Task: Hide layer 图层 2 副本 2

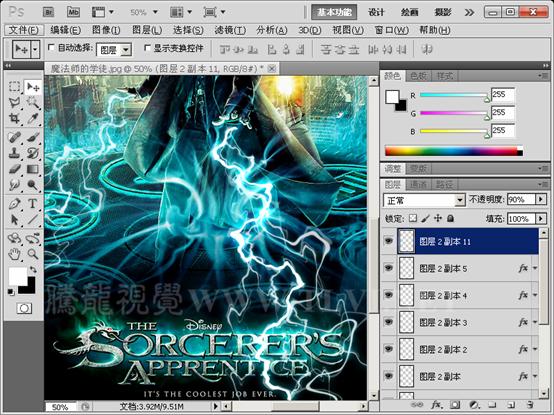Action: pyautogui.click(x=389, y=349)
